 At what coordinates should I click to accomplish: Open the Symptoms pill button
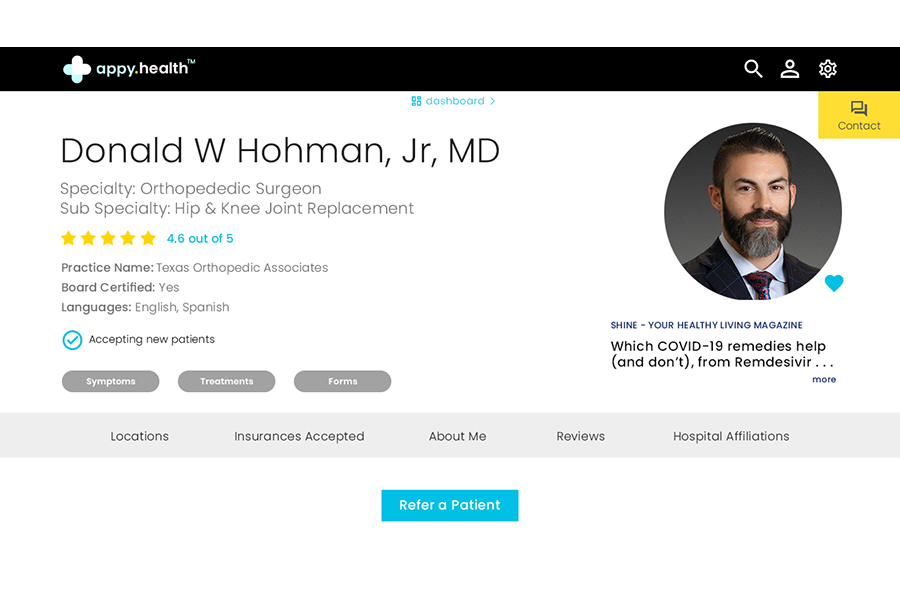(x=111, y=381)
